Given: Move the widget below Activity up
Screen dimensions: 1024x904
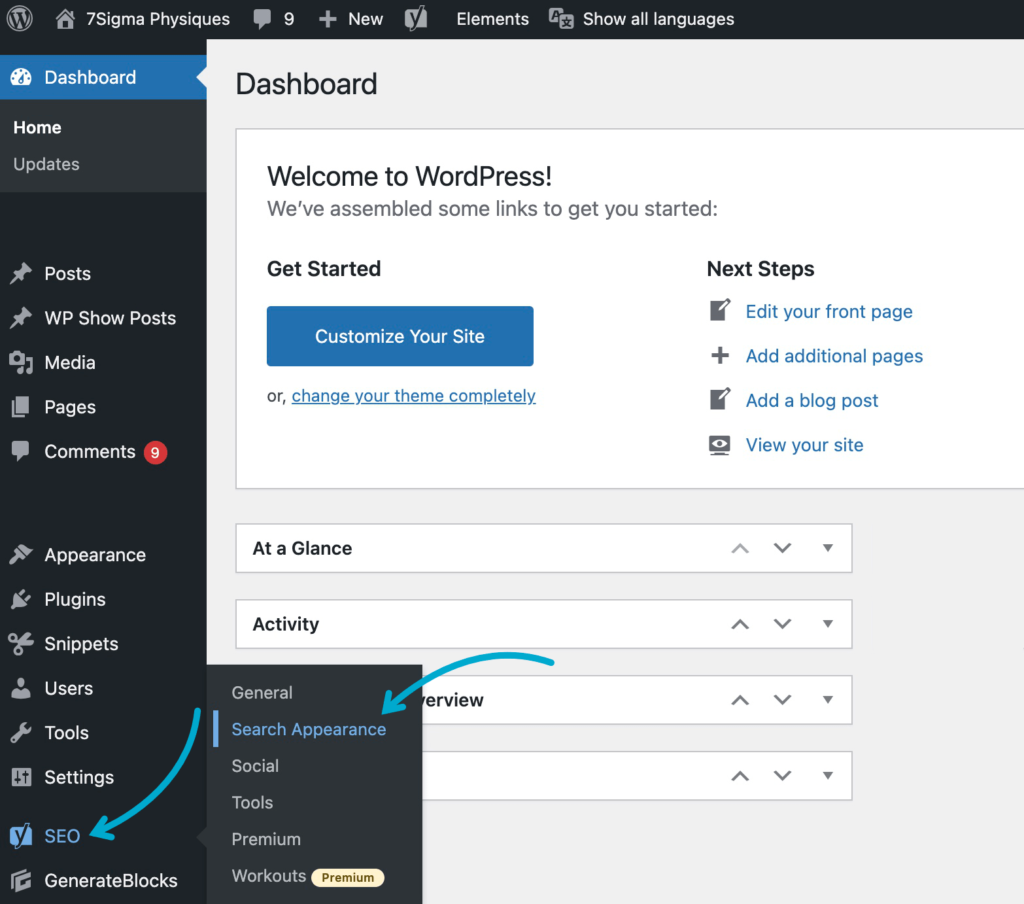Looking at the screenshot, I should (x=740, y=700).
